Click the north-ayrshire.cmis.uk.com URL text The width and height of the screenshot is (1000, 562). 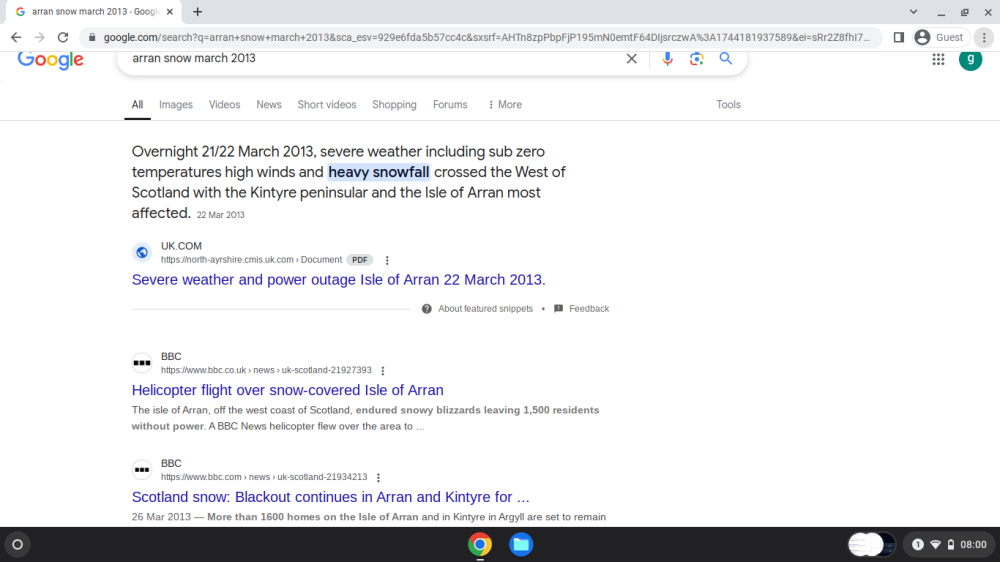(x=251, y=260)
